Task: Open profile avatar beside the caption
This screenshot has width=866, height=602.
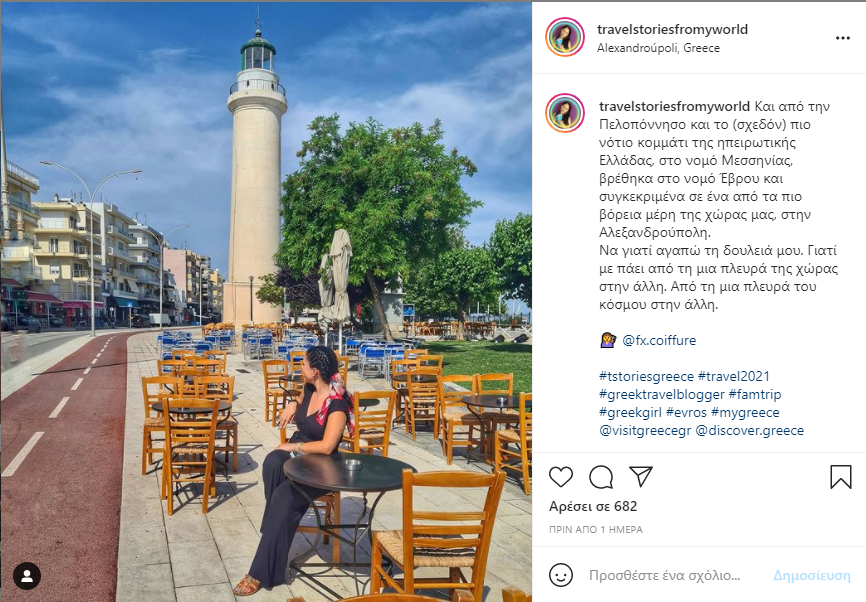Action: pyautogui.click(x=565, y=113)
